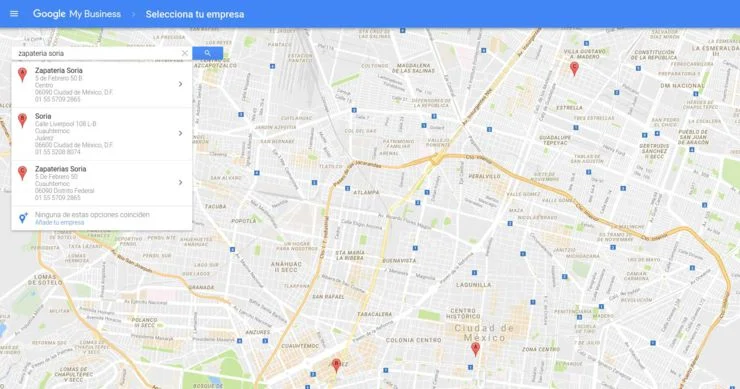Click the 'CENTRO HISTÓRICO' map label
Screen dimensions: 740x389
463,313
